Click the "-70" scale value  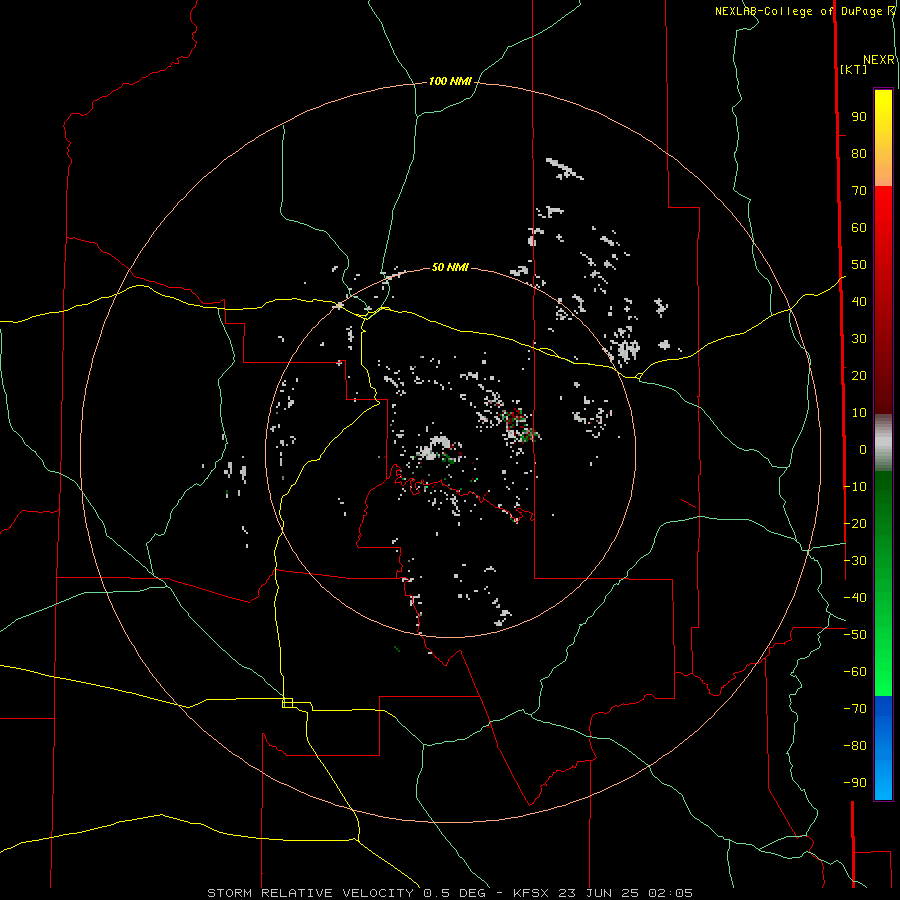click(855, 709)
